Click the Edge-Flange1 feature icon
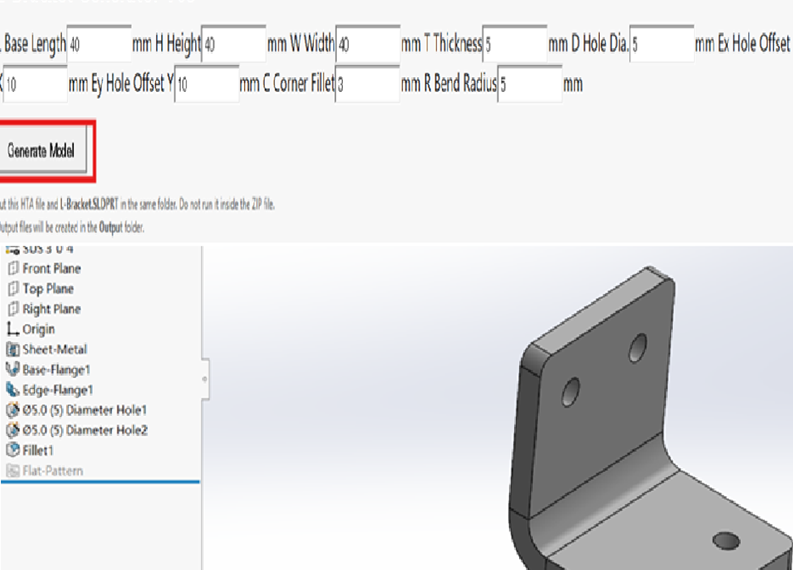 pyautogui.click(x=13, y=389)
